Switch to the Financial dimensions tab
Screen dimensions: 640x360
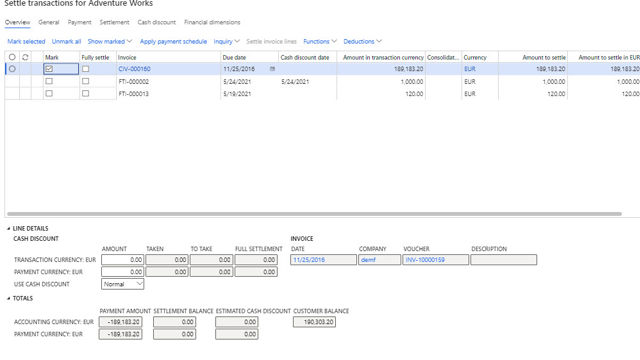click(x=212, y=22)
